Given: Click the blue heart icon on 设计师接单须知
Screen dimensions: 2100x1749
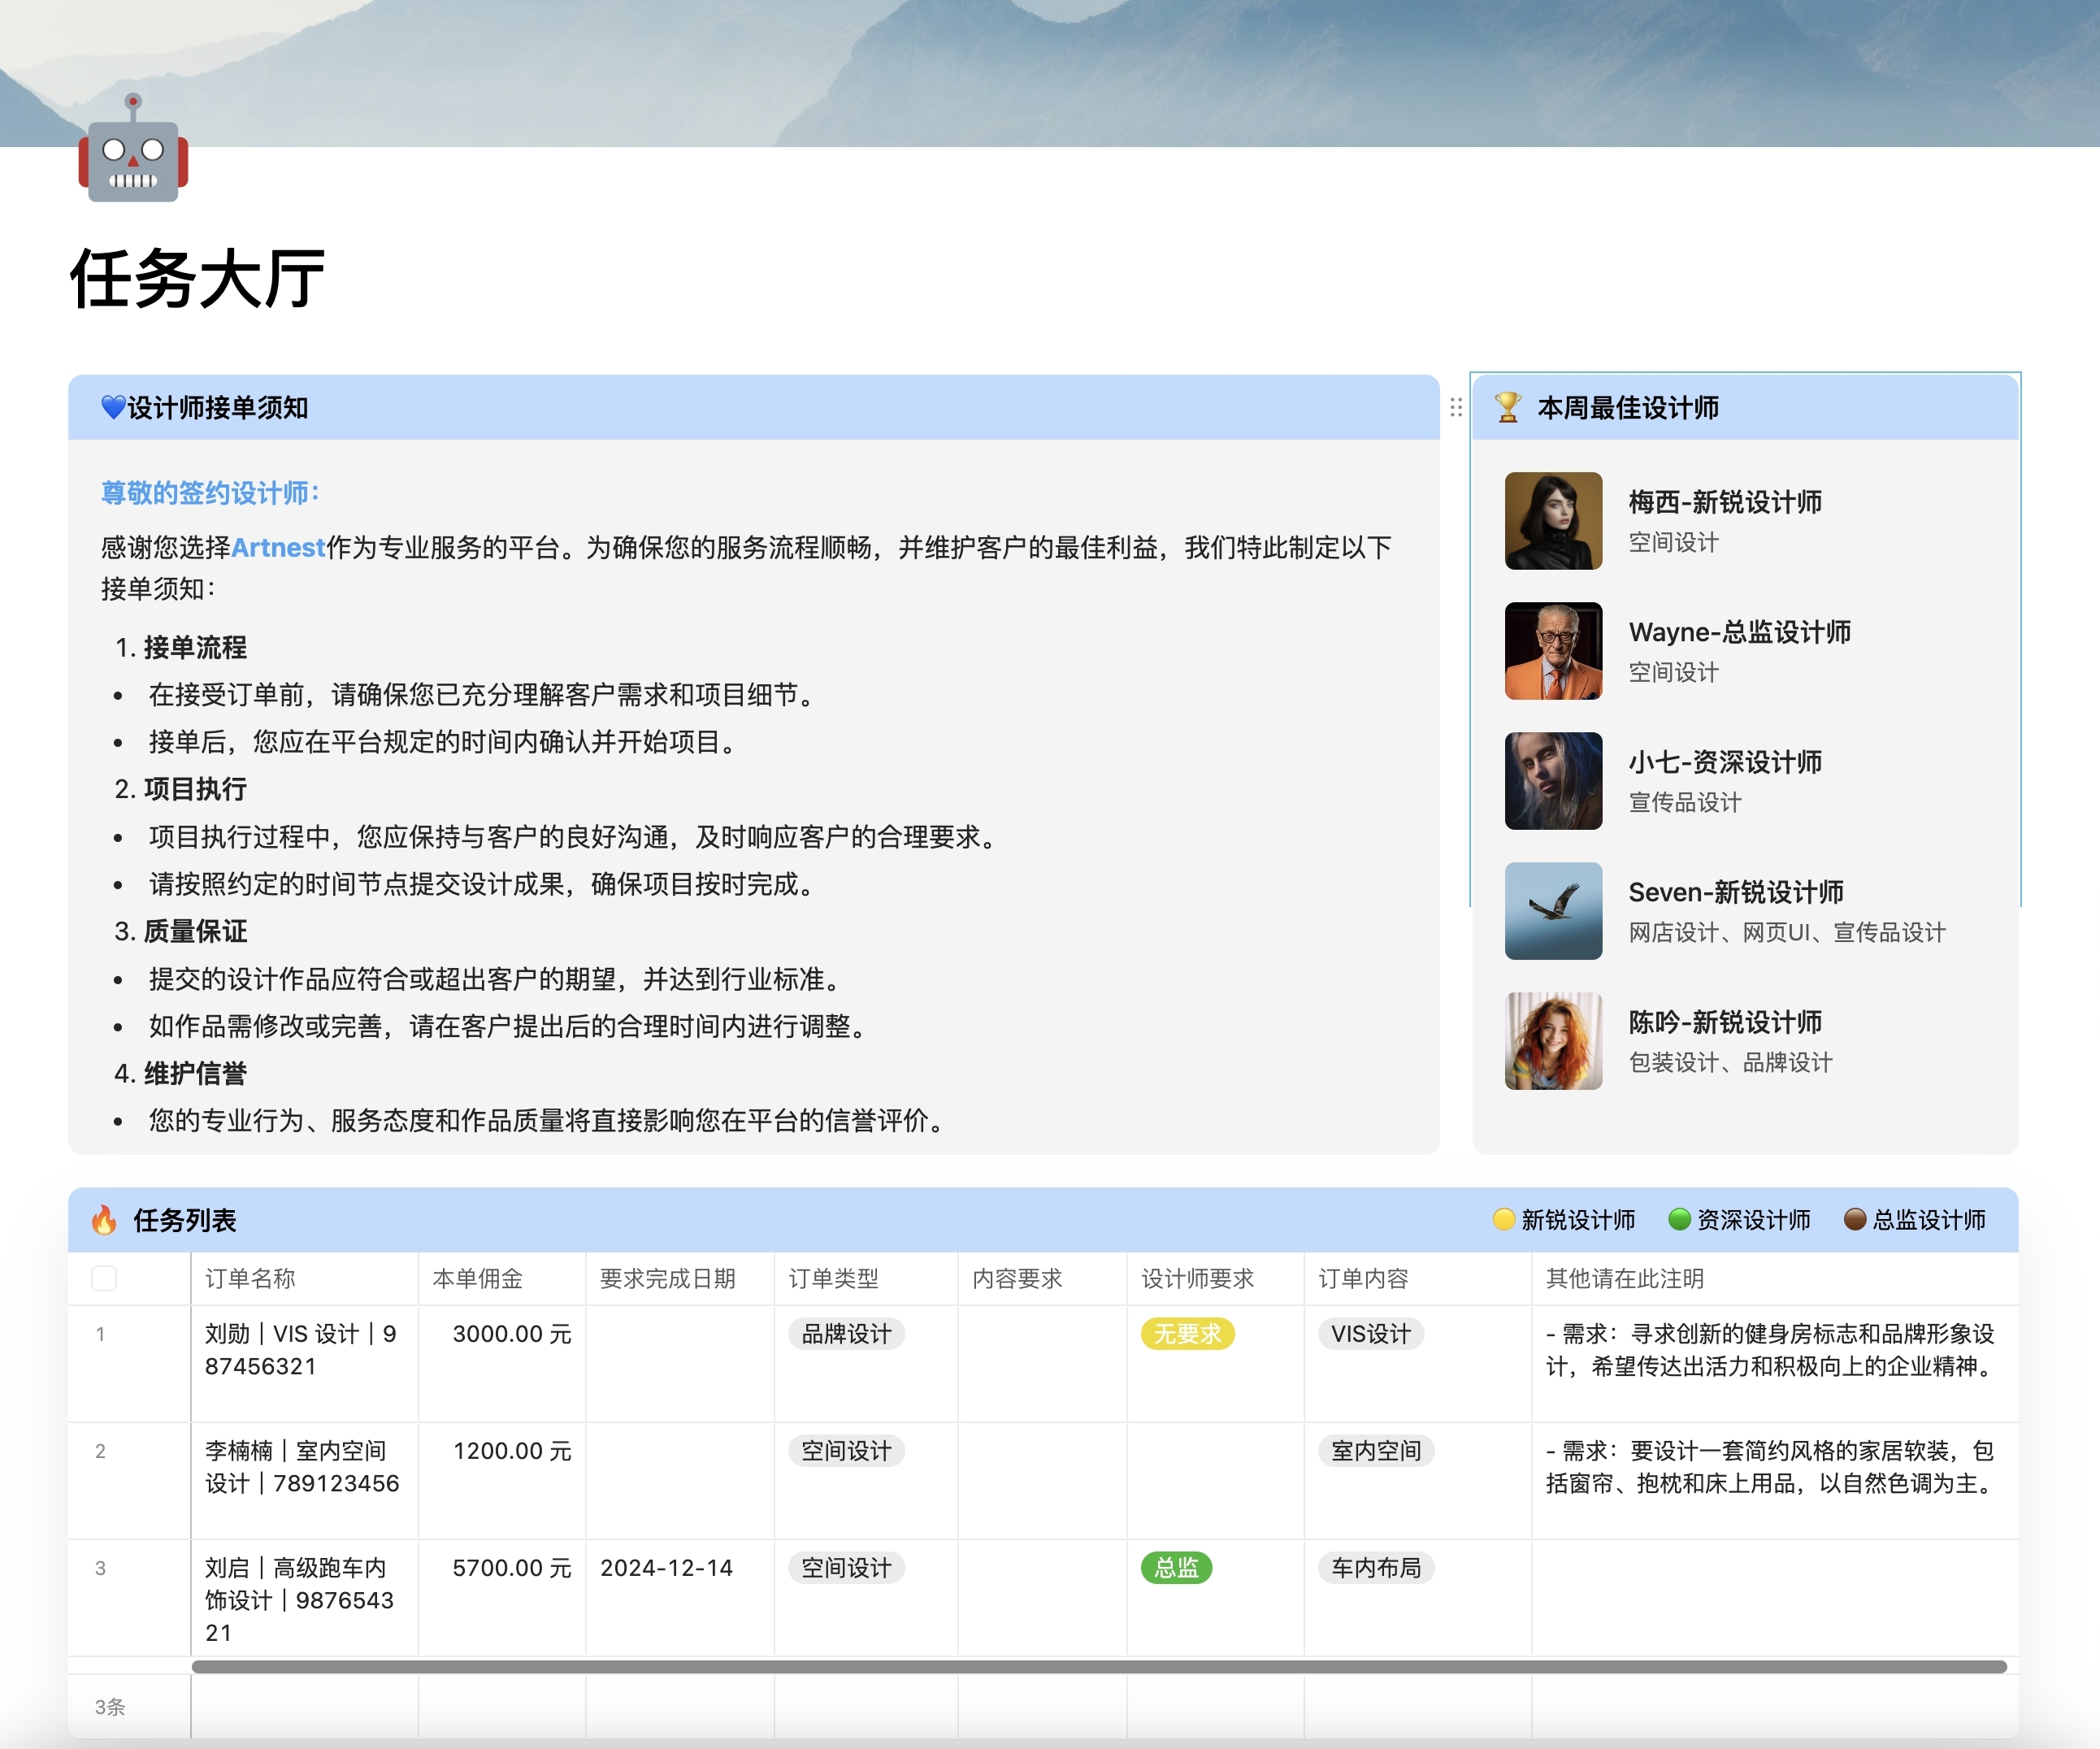Looking at the screenshot, I should pos(112,408).
